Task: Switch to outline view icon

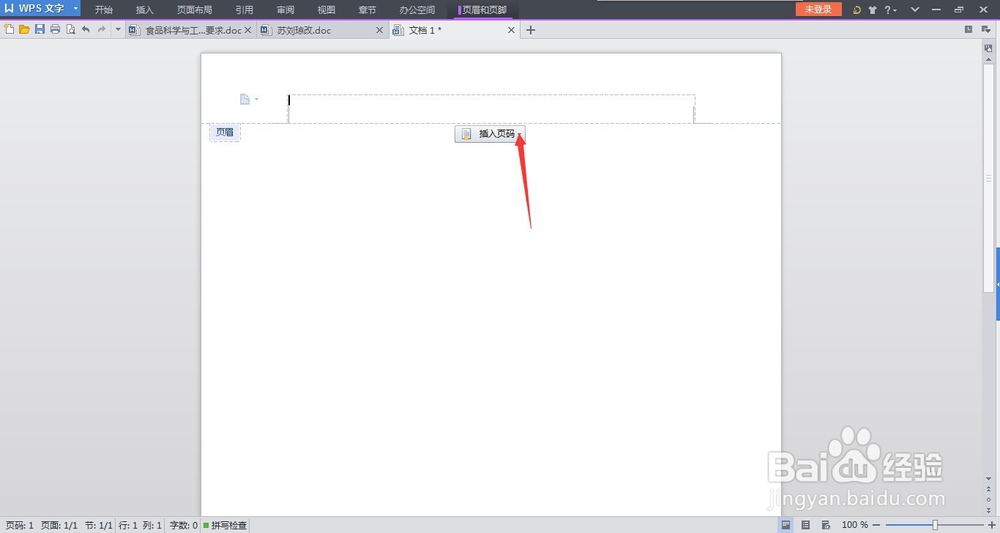Action: [805, 525]
